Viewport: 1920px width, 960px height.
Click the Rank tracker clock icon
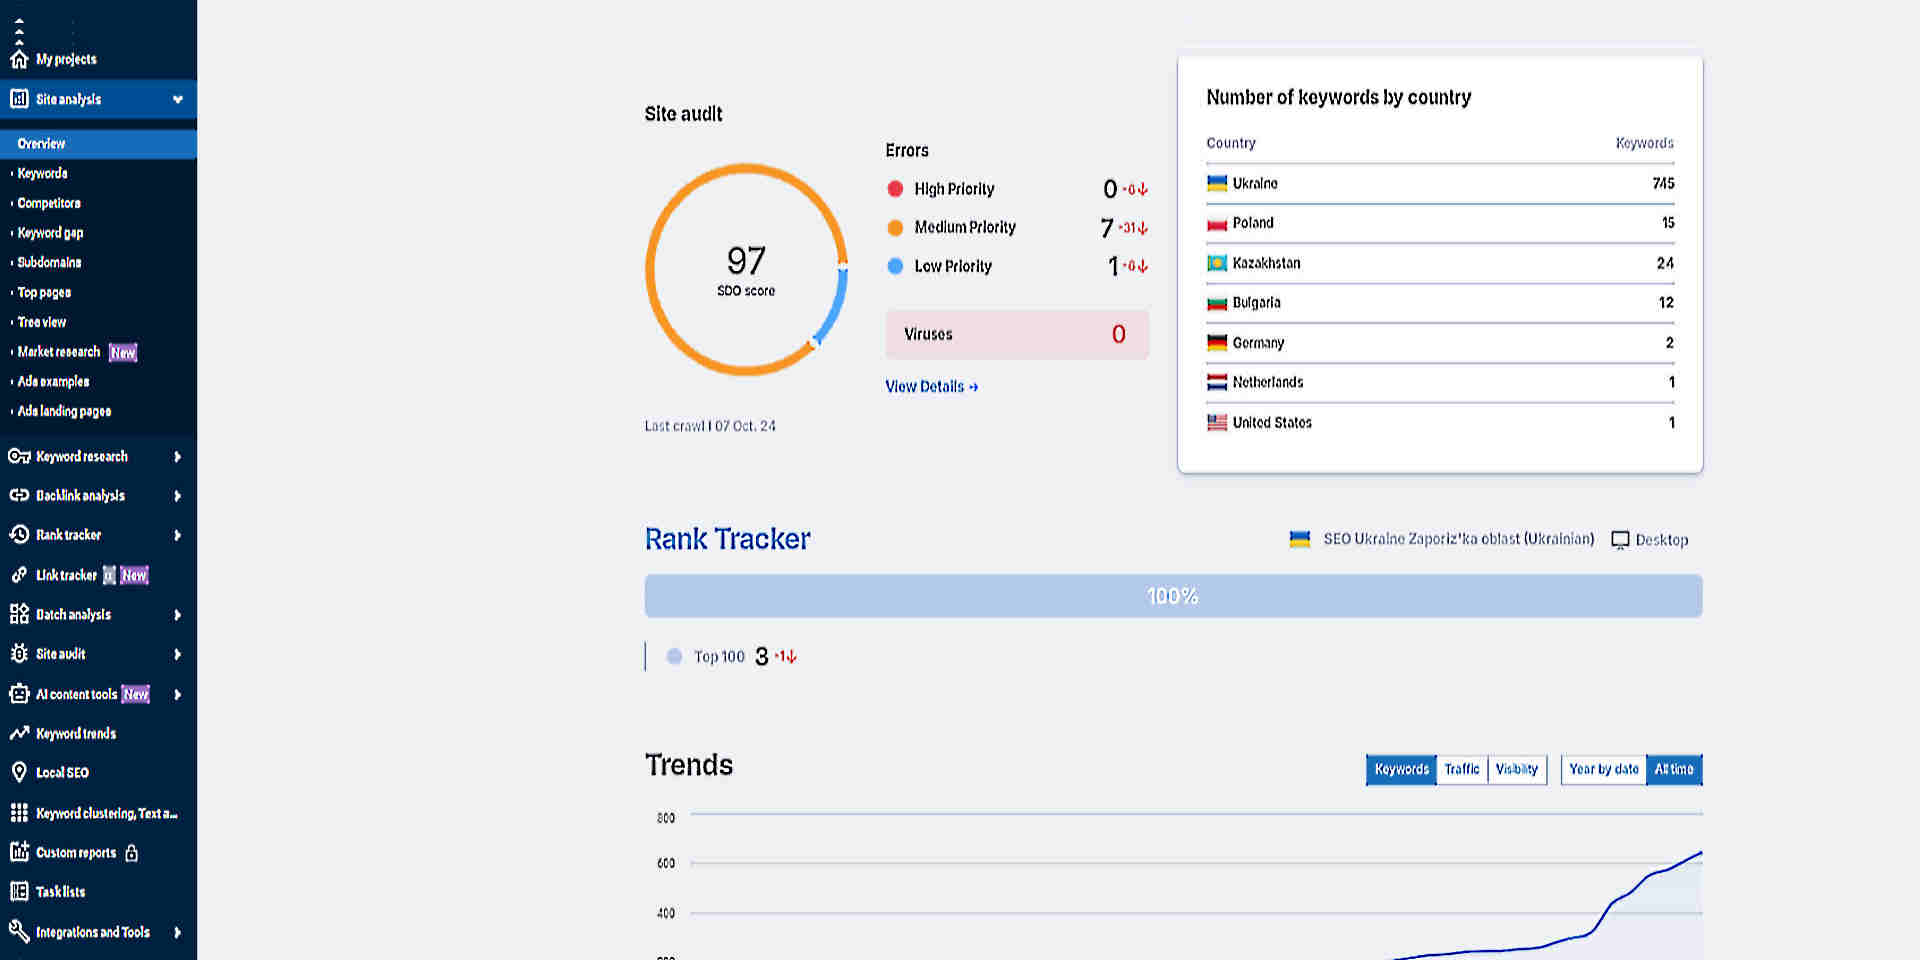pyautogui.click(x=19, y=535)
